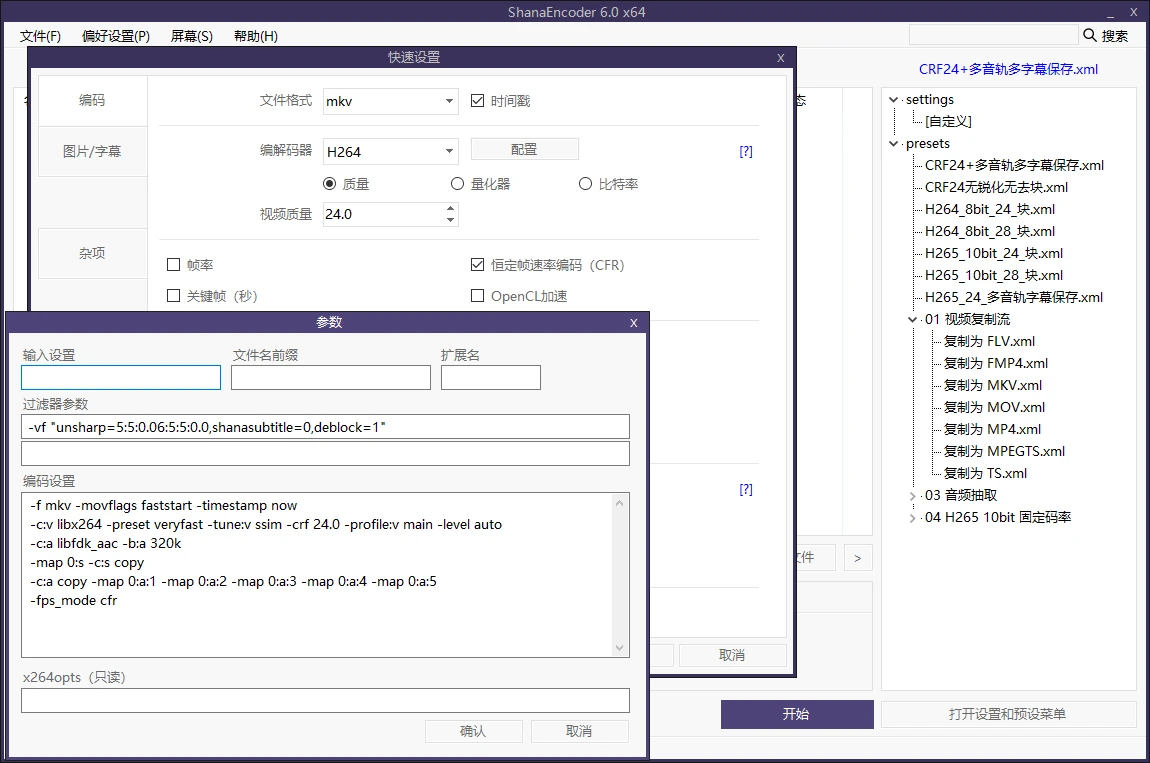Click the 开始 button
Screen dimensions: 1150x763
(796, 714)
